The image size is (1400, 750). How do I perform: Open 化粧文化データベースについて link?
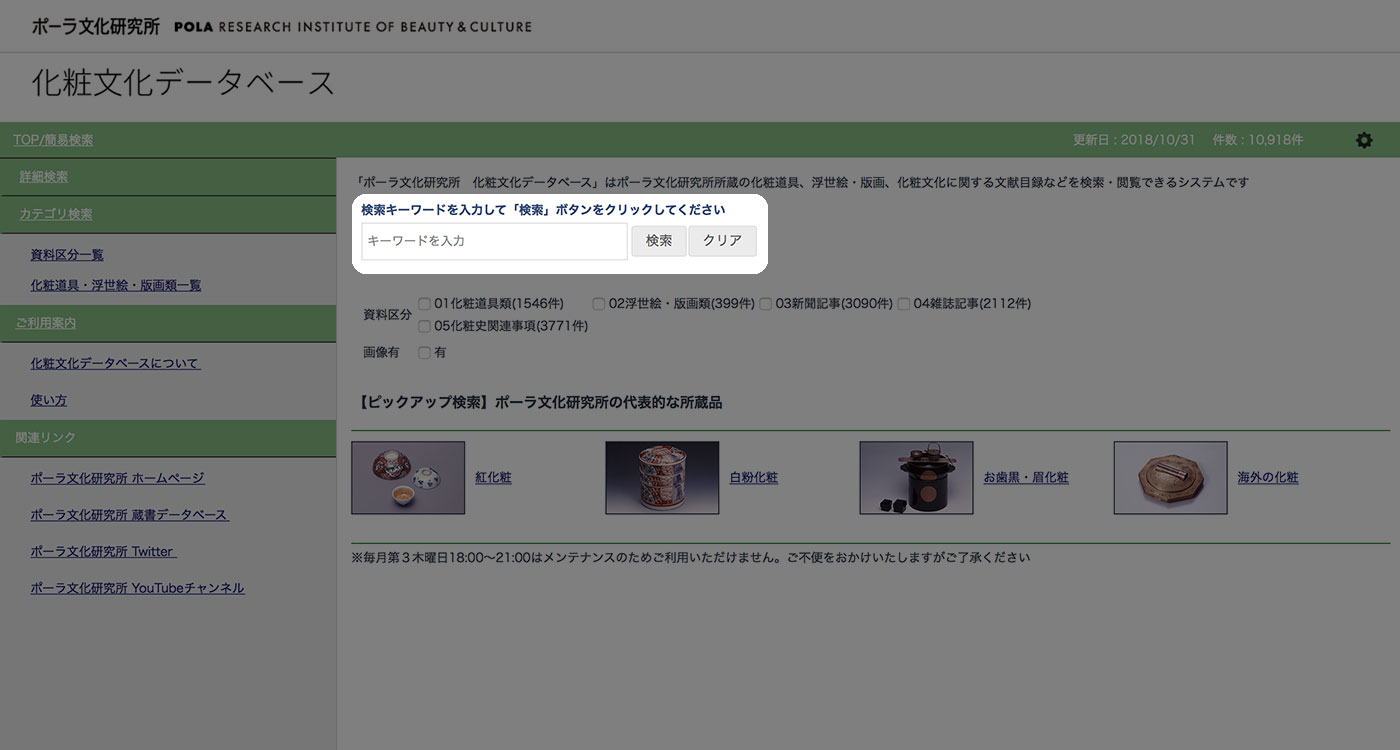pyautogui.click(x=116, y=363)
